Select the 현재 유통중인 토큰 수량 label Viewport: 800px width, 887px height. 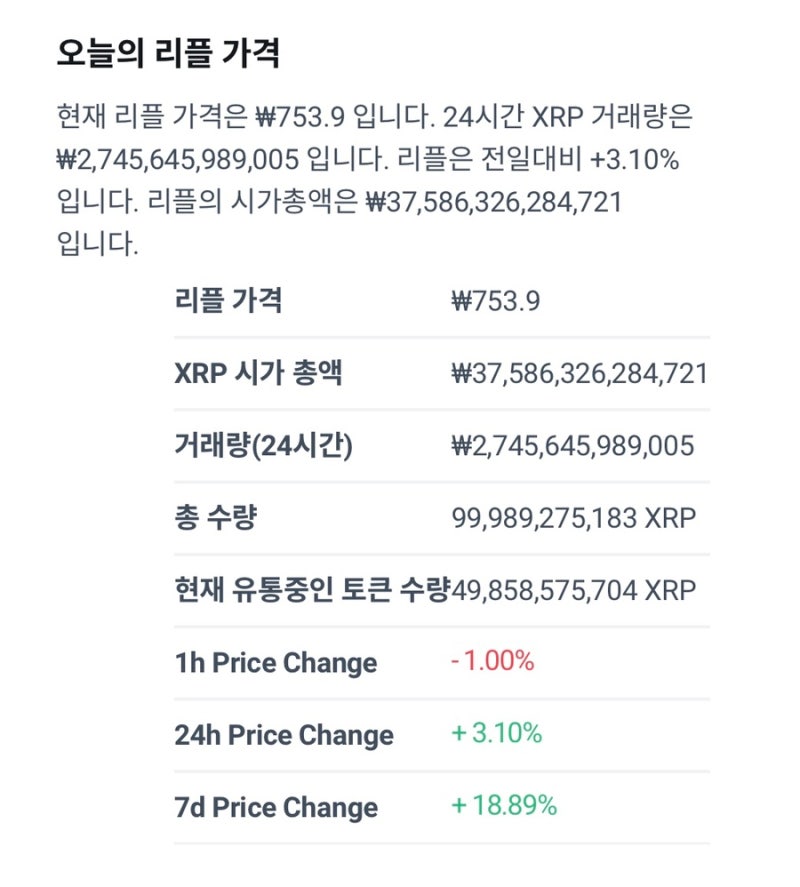coord(312,590)
